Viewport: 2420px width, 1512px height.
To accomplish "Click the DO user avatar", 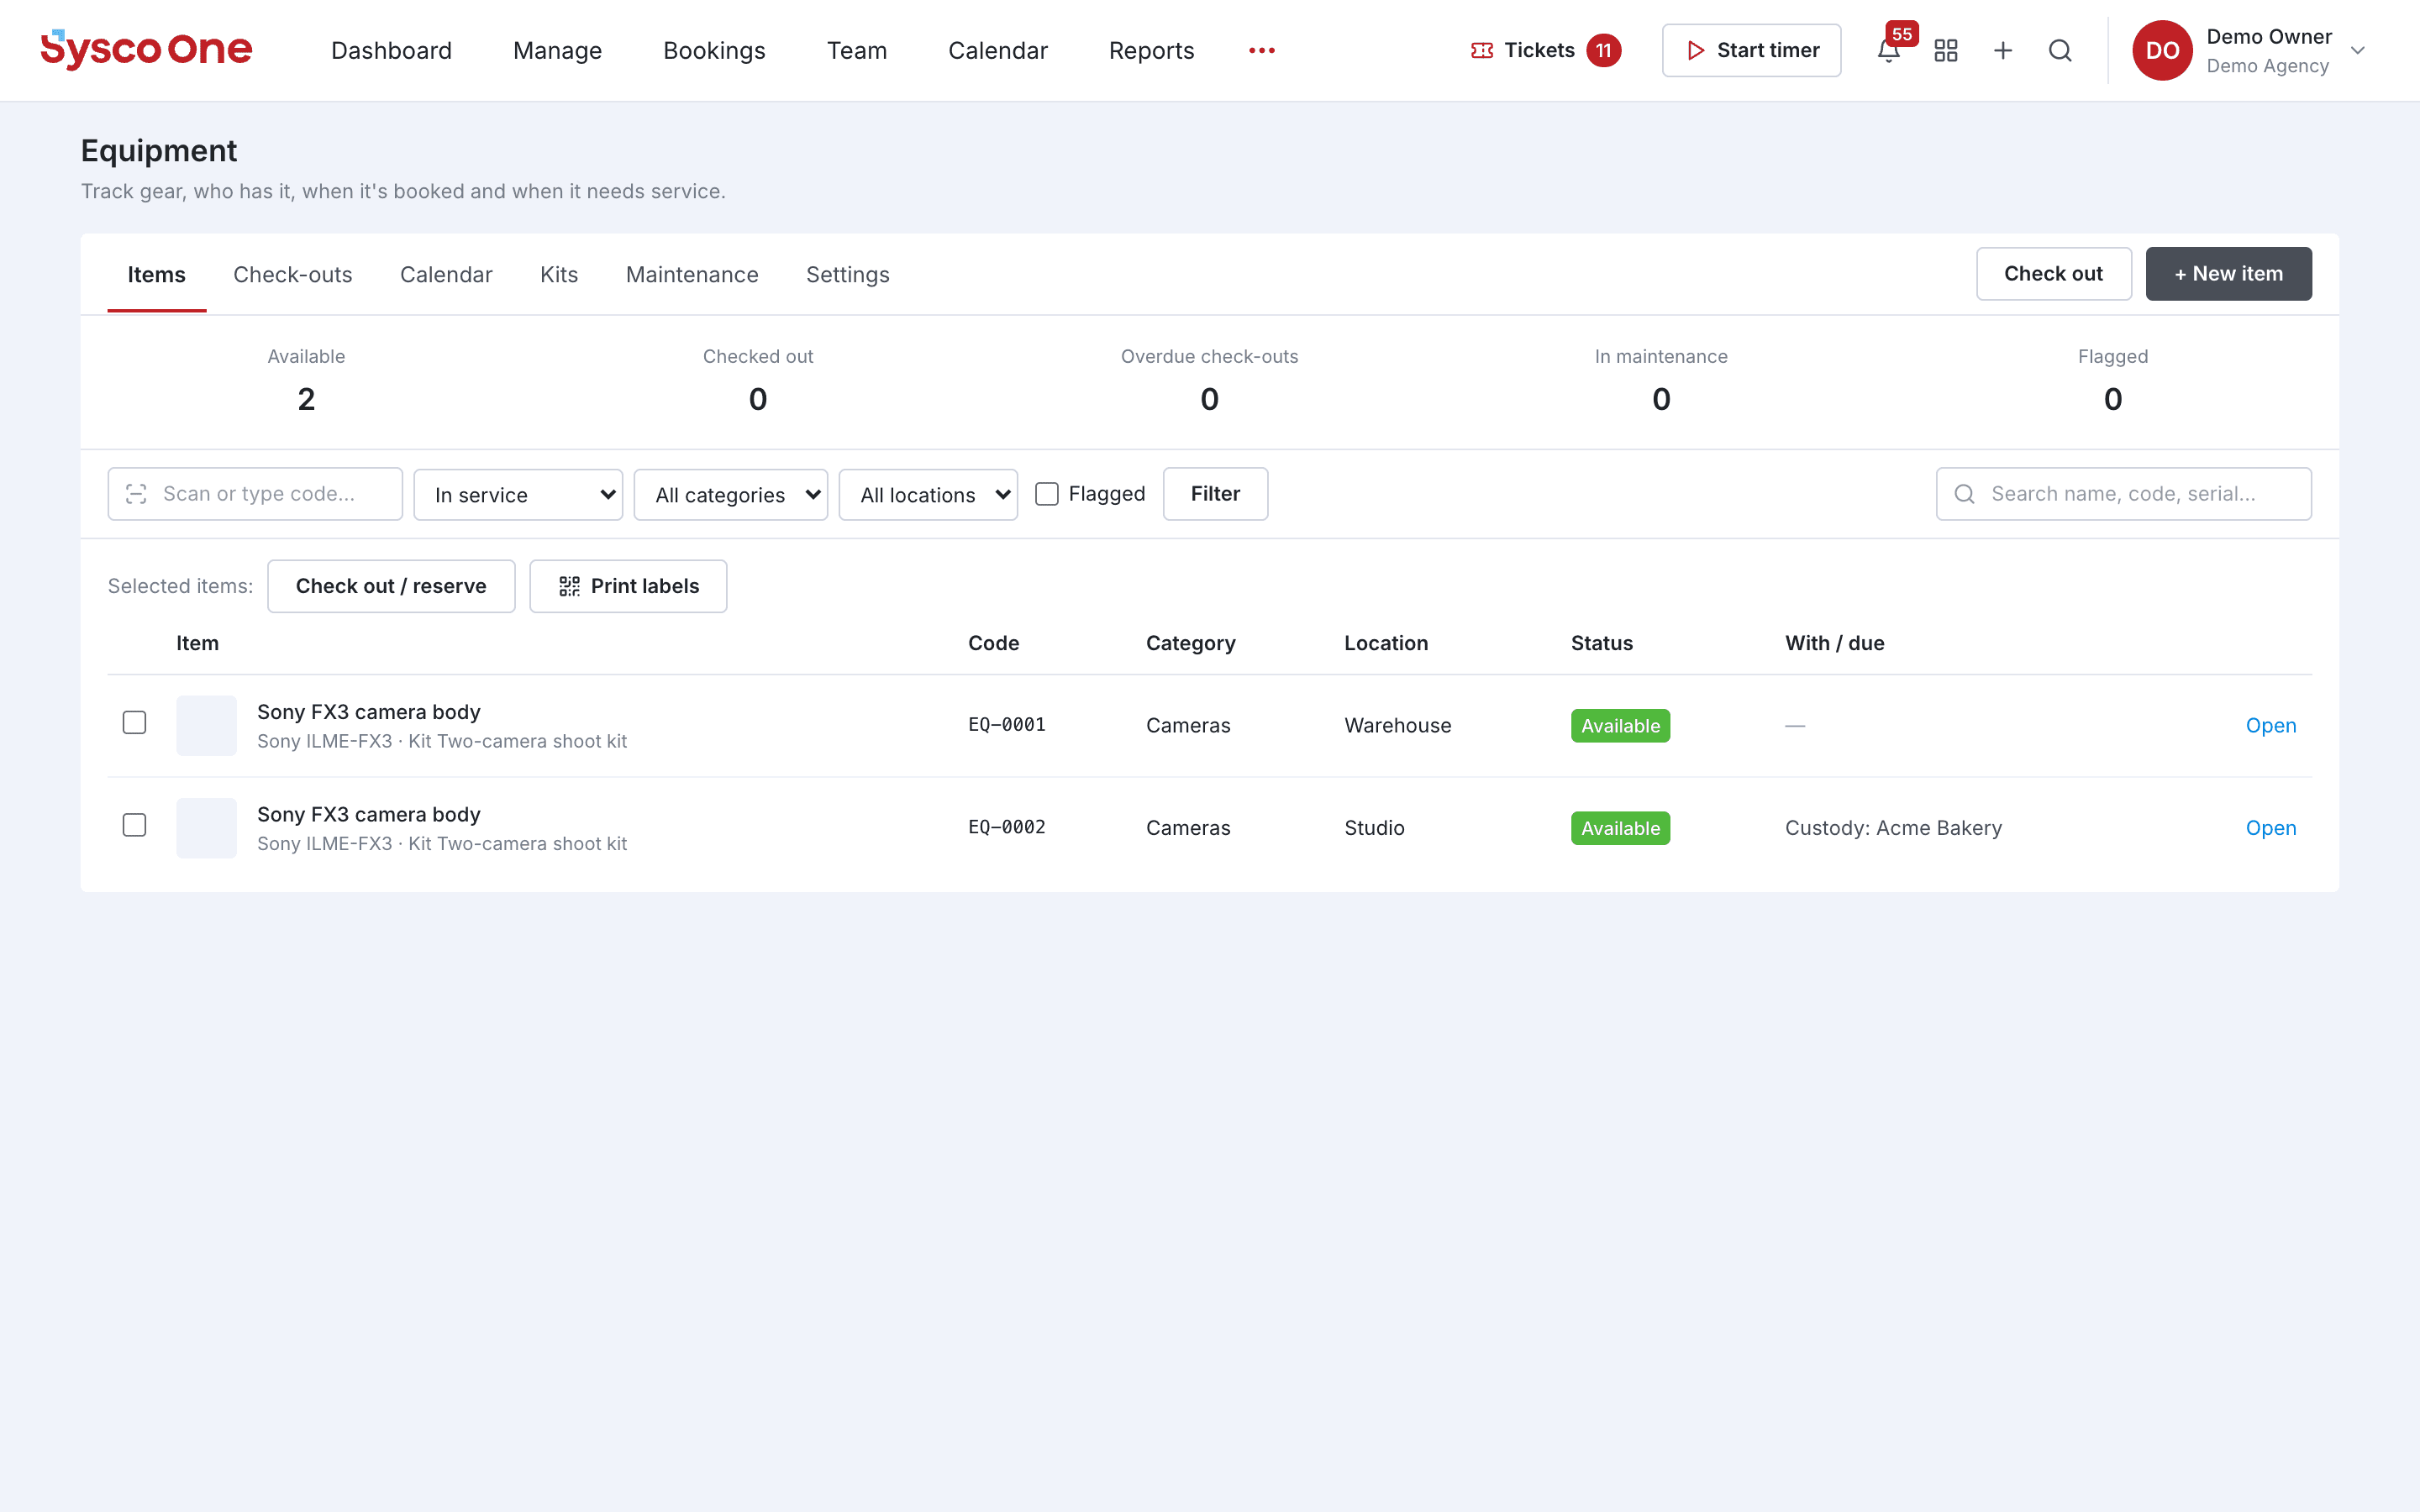I will coord(2162,50).
